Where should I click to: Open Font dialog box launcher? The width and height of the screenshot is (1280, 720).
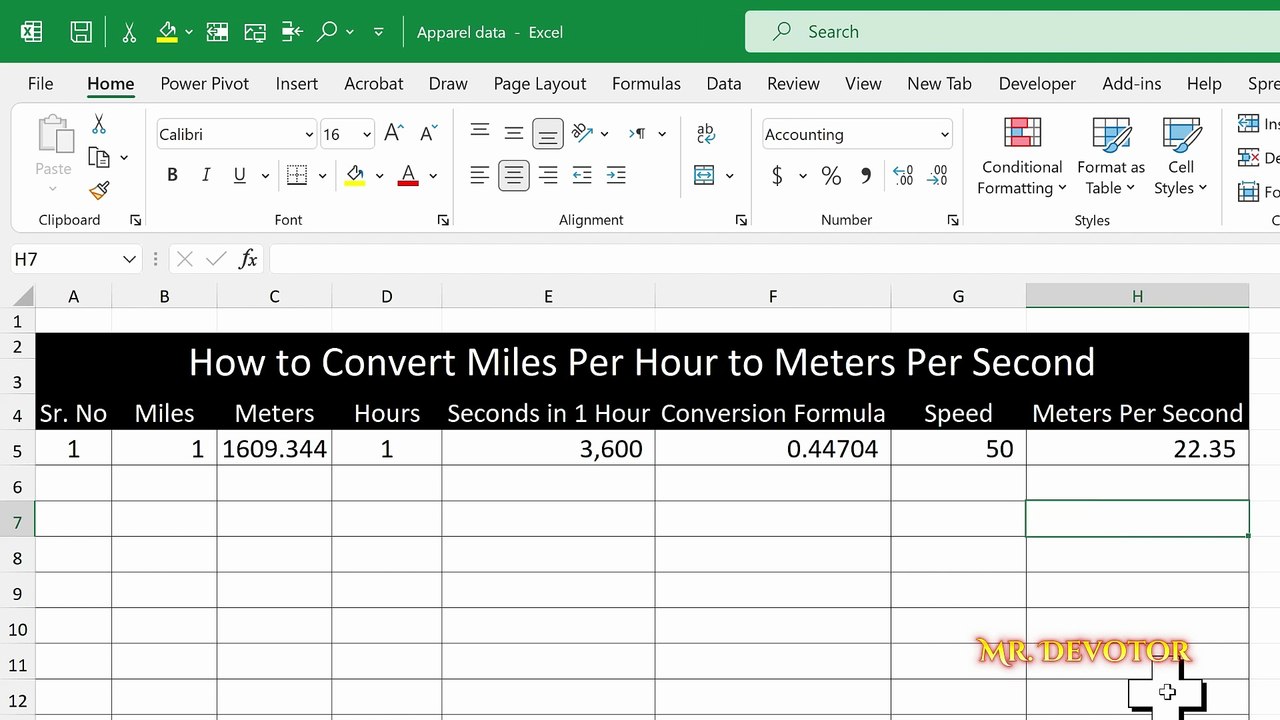coord(443,220)
